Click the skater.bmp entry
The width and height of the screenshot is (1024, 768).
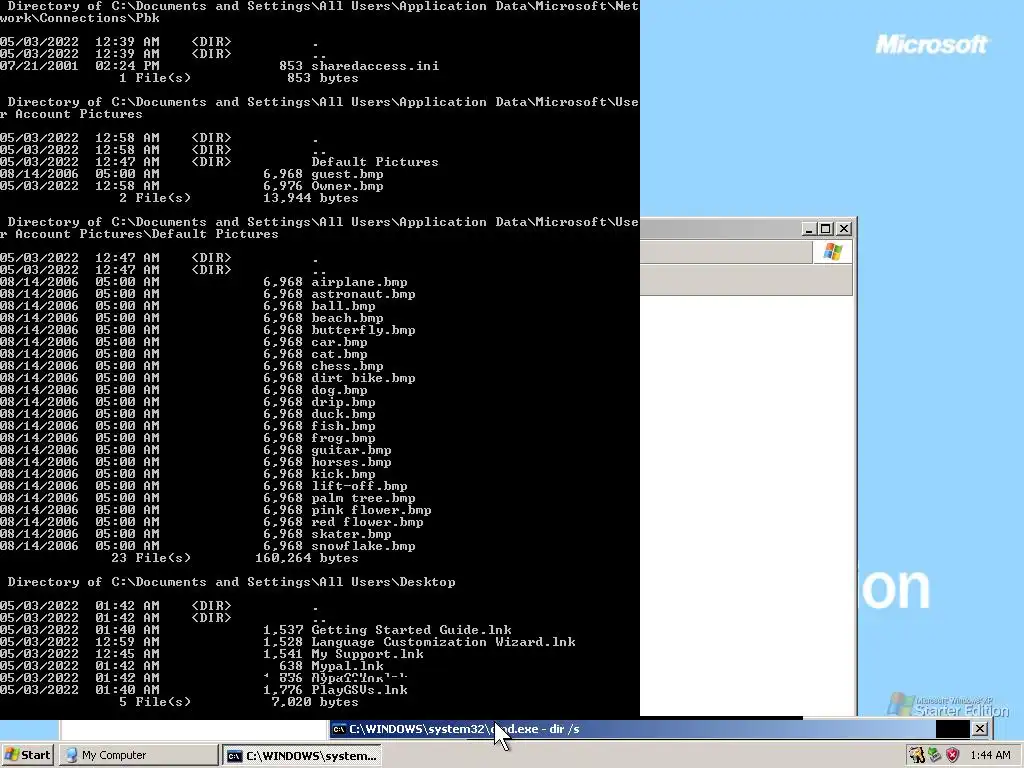(x=351, y=534)
